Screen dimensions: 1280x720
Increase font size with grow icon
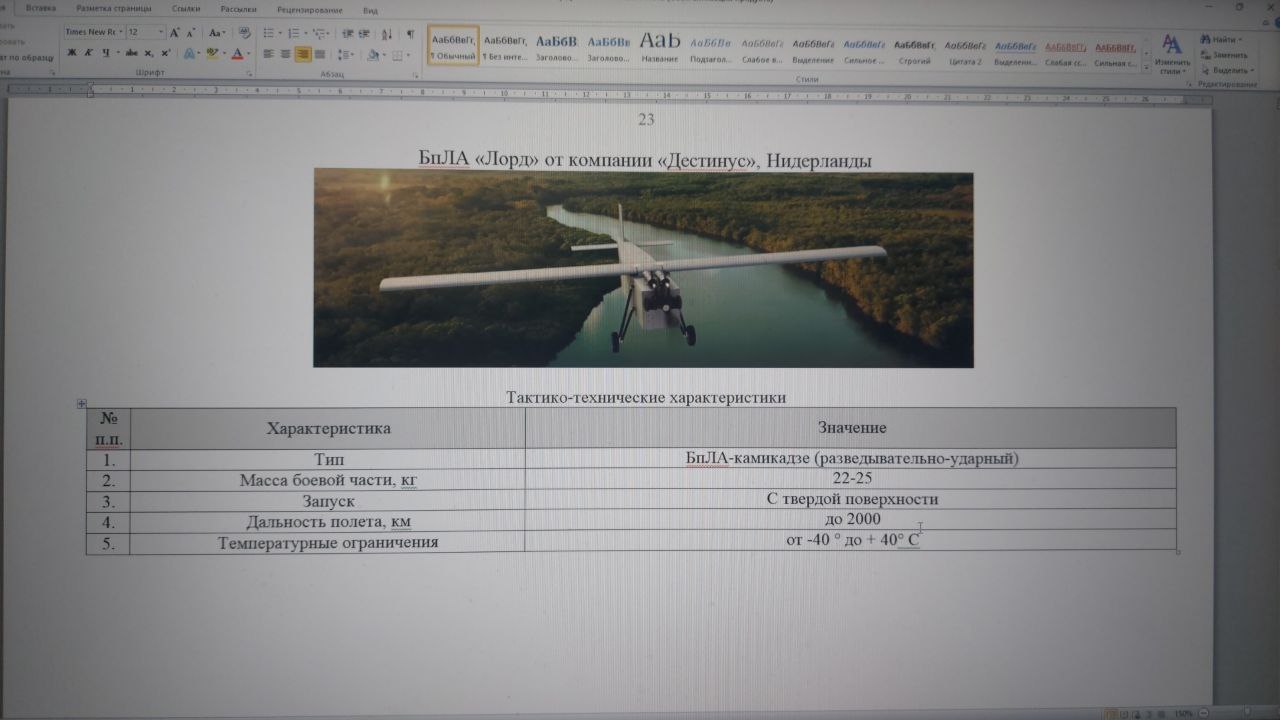coord(175,32)
